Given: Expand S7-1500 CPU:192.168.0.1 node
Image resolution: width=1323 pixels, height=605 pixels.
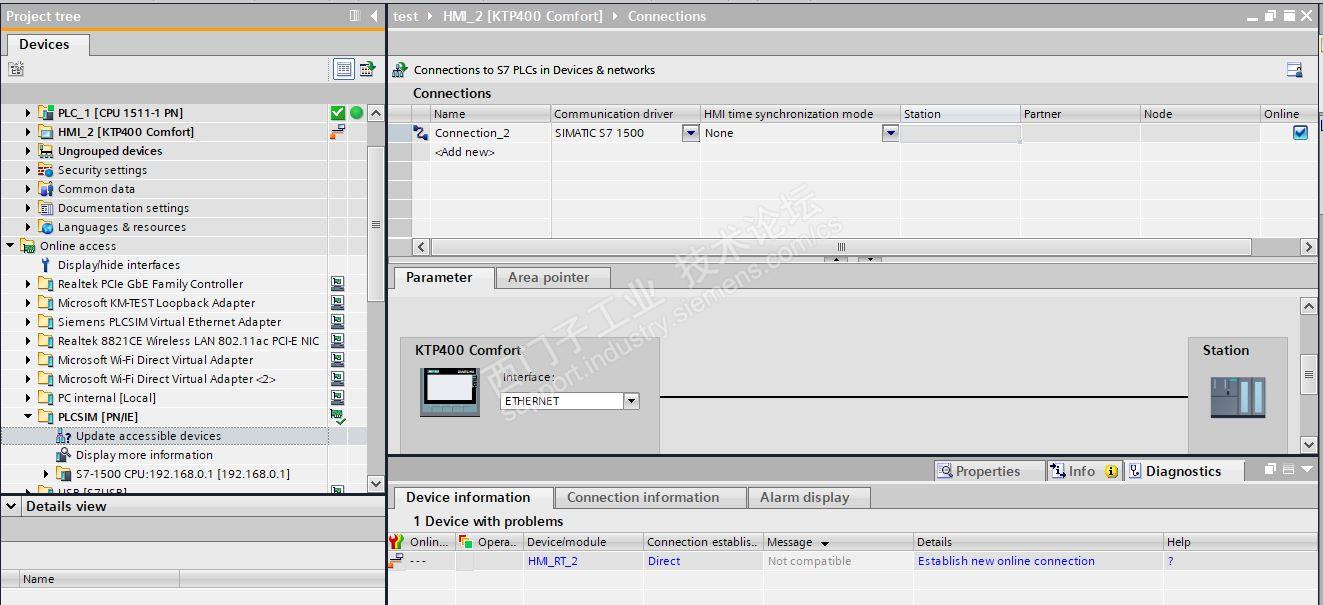Looking at the screenshot, I should [x=46, y=474].
